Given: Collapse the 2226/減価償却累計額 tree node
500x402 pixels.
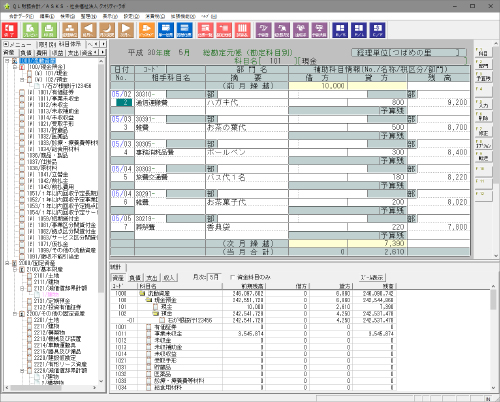Looking at the screenshot, I should click(x=22, y=371).
